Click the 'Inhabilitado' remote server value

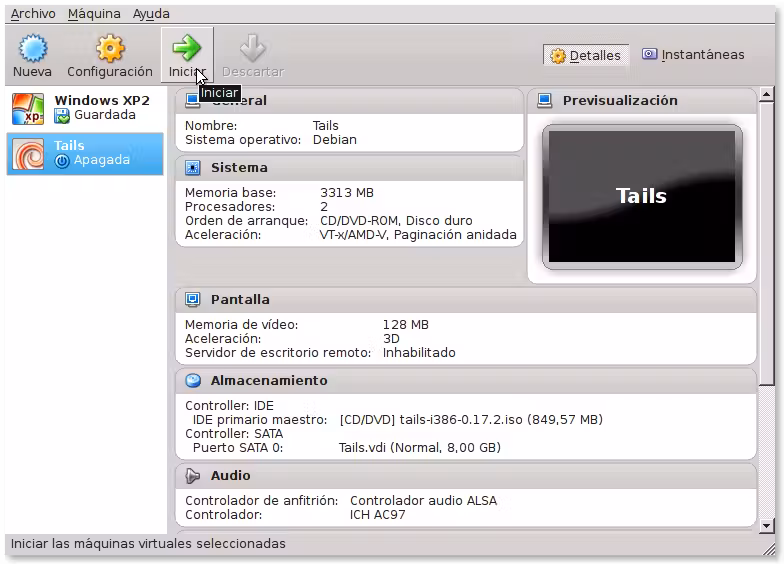(x=419, y=352)
